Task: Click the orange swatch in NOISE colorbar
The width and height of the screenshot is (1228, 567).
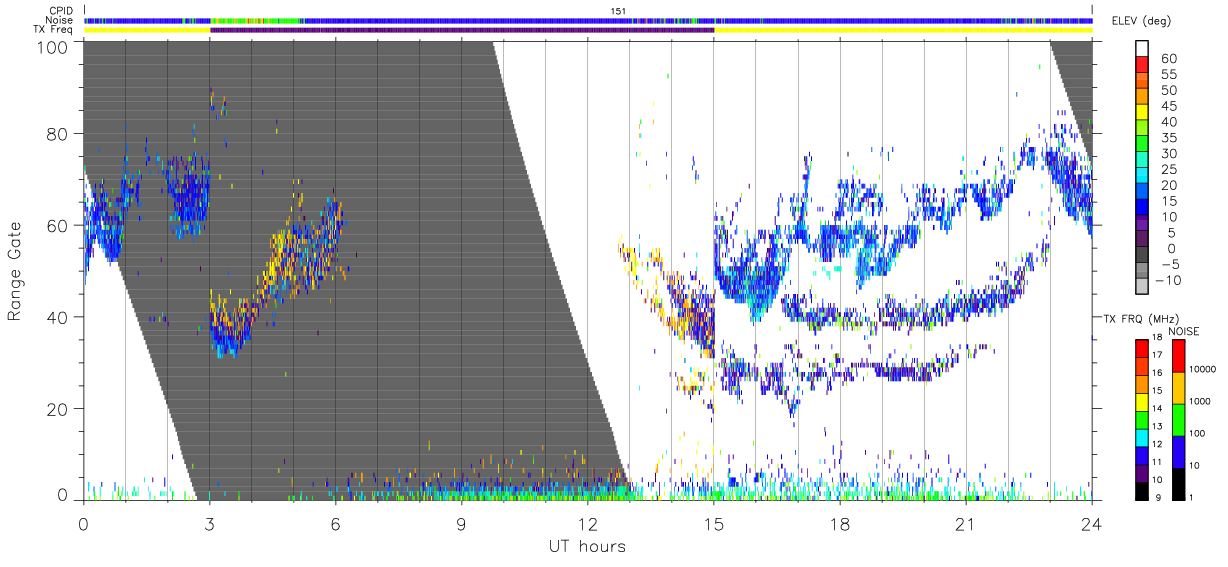Action: pyautogui.click(x=1177, y=388)
